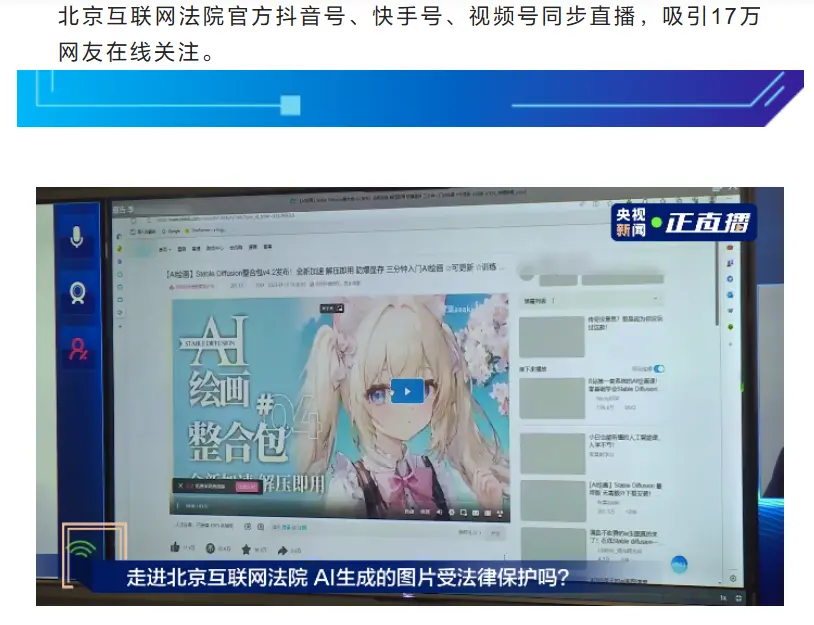814x625 pixels.
Task: Like the video with thumbs-up icon
Action: click(x=176, y=548)
